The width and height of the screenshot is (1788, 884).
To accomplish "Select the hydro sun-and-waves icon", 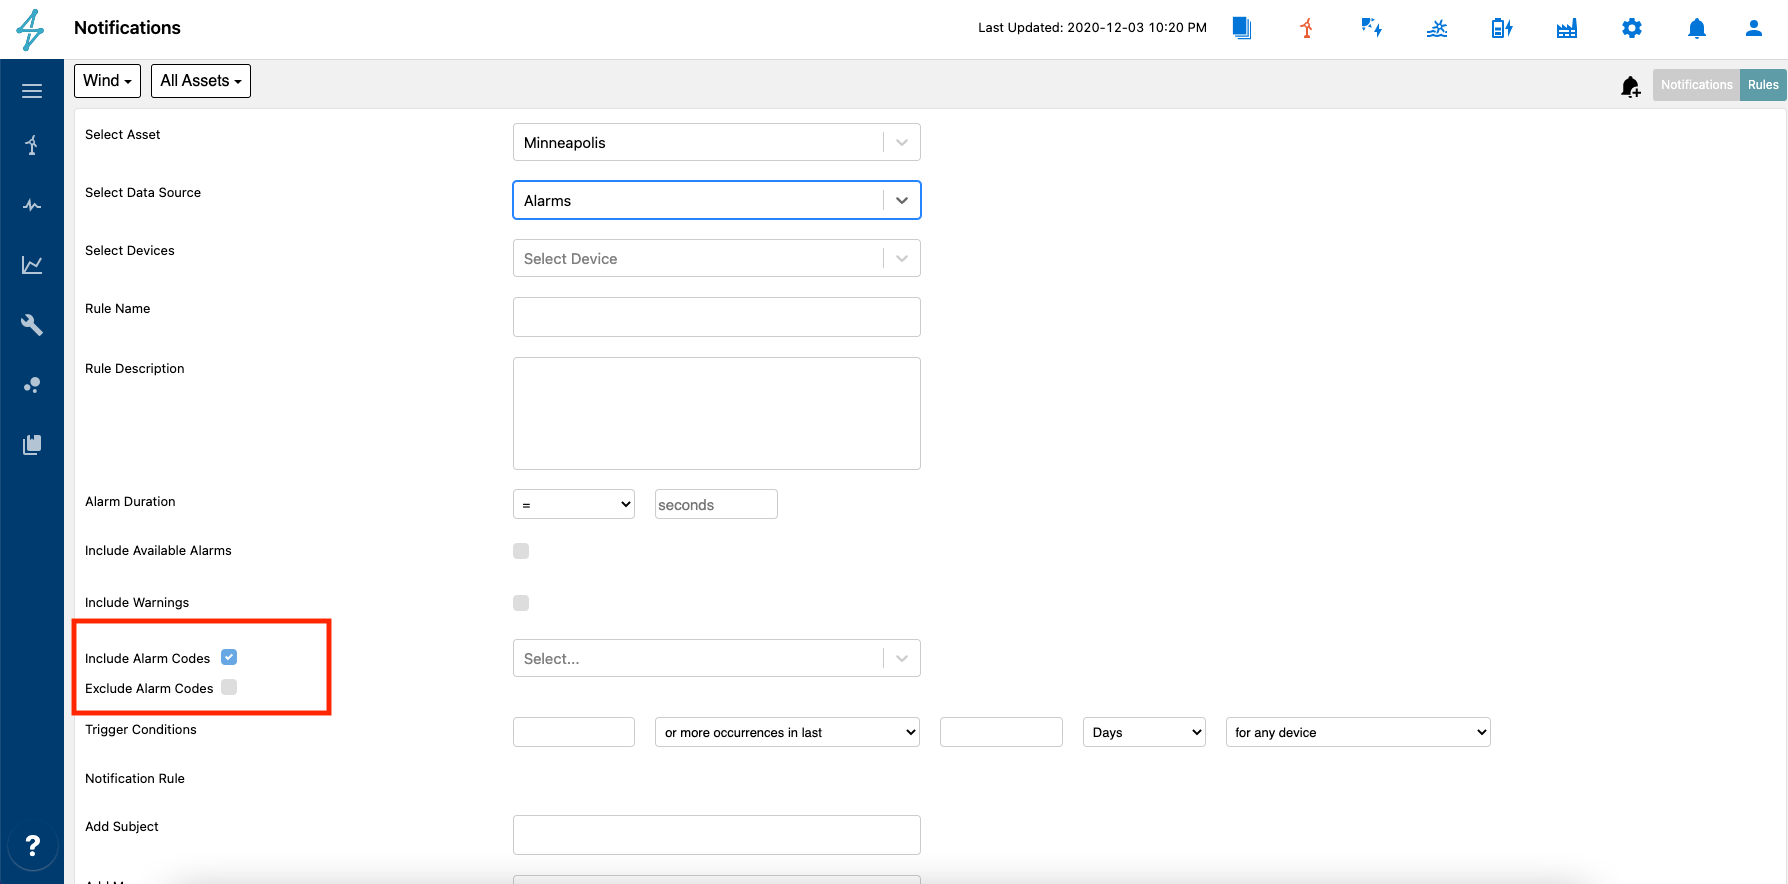I will click(1437, 28).
